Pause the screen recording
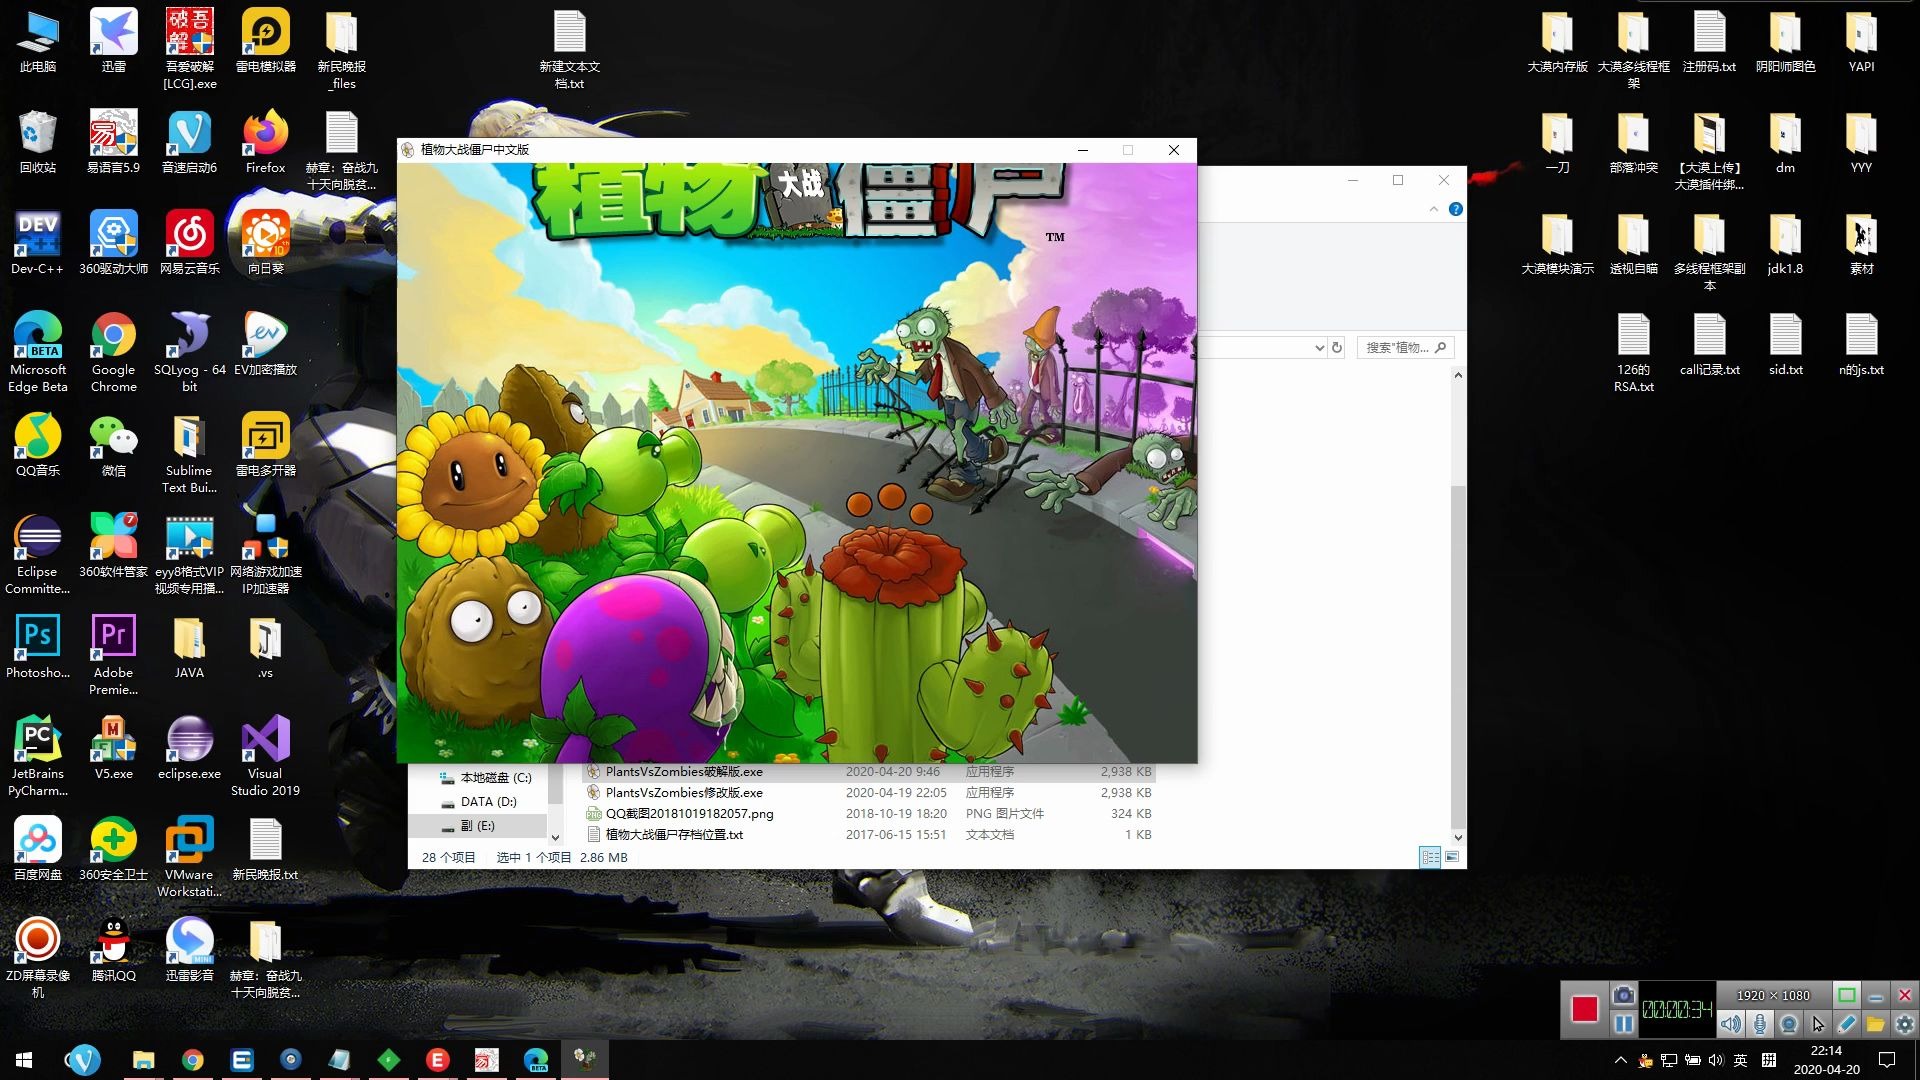This screenshot has height=1080, width=1920. (x=1624, y=1024)
